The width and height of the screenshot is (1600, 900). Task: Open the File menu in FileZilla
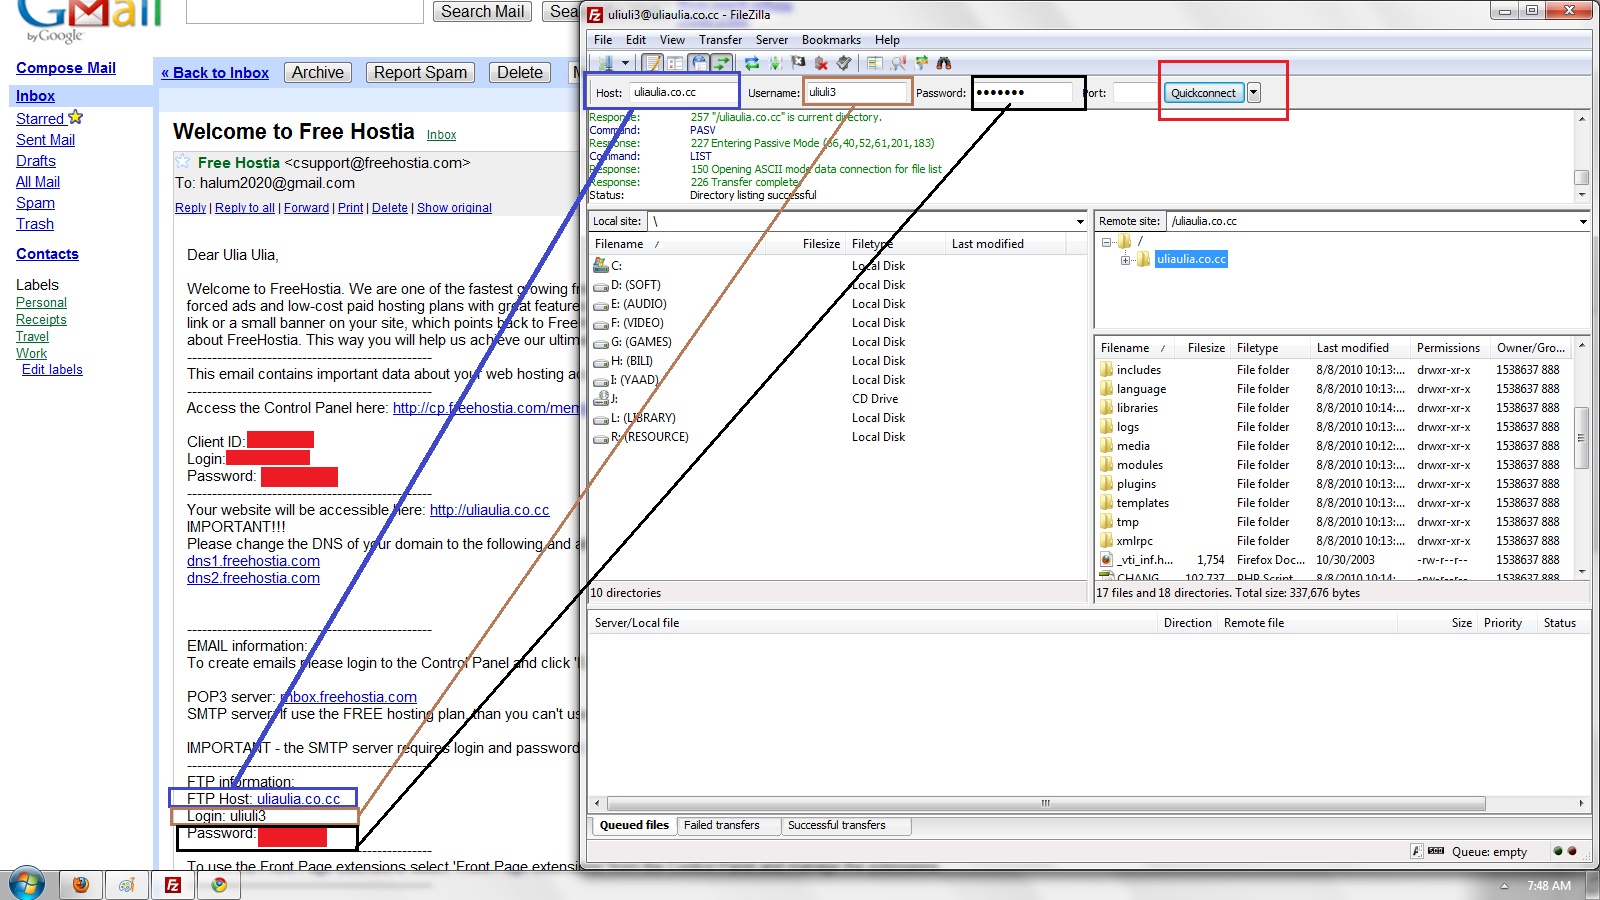(603, 40)
